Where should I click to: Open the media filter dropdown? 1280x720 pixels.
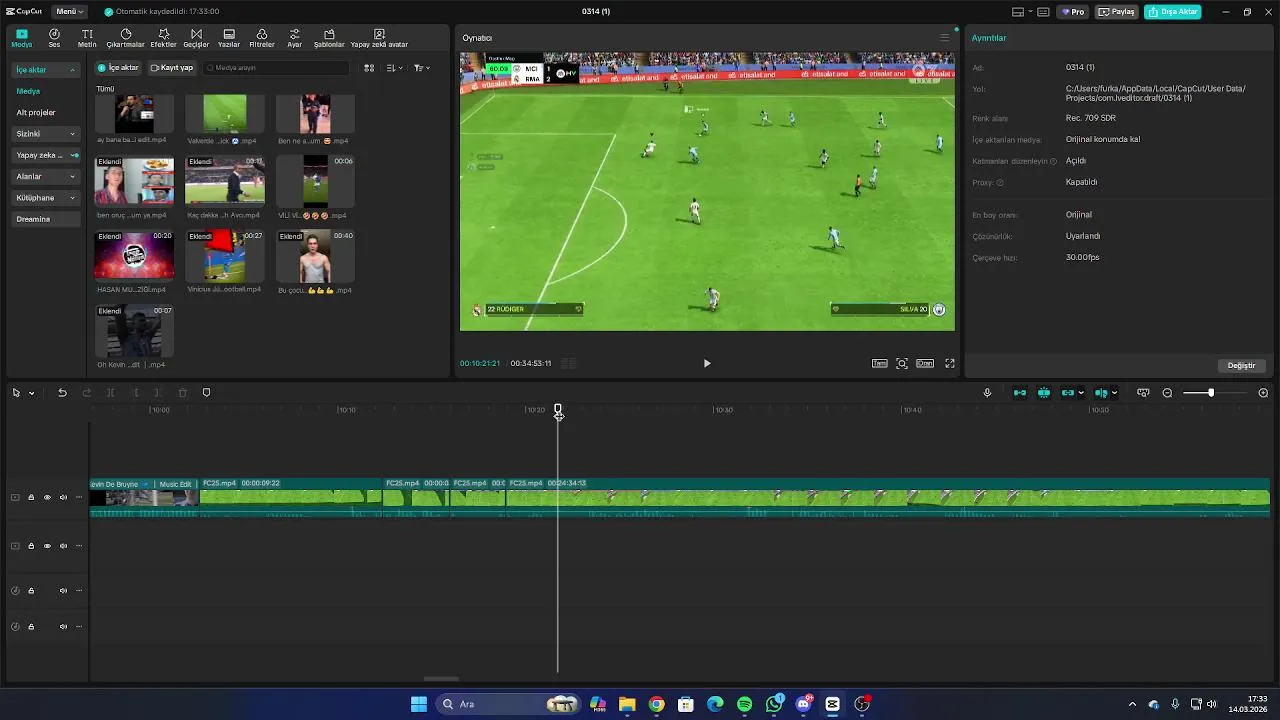422,68
